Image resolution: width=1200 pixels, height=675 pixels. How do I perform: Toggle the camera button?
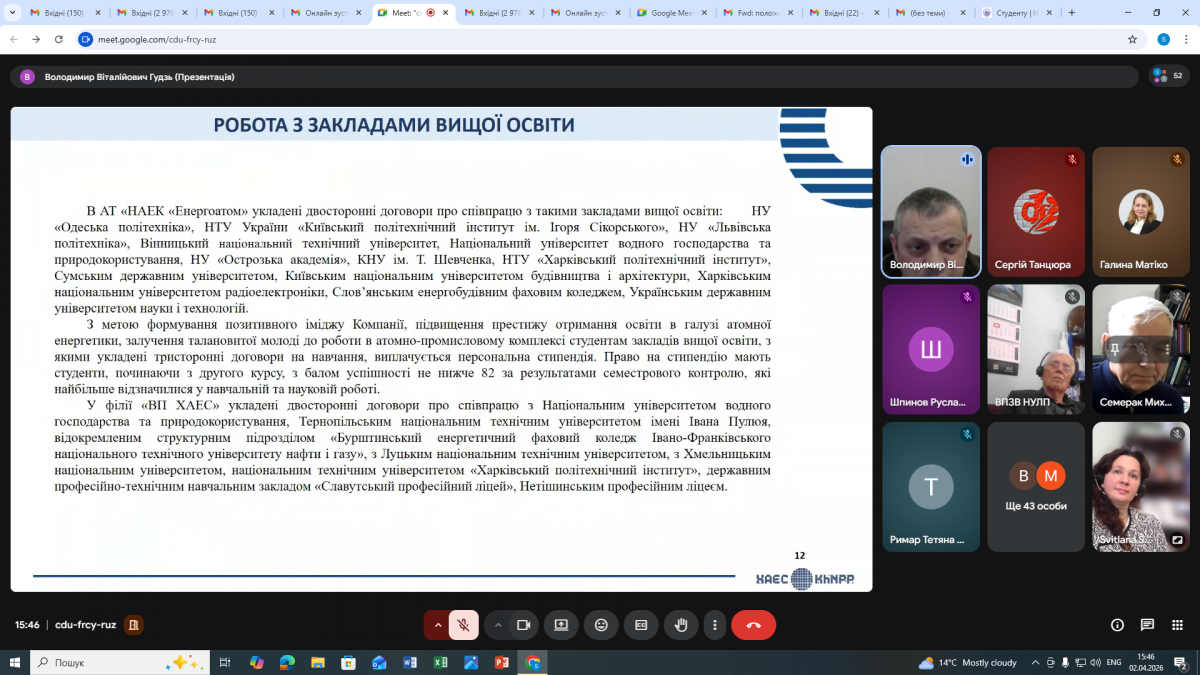pos(522,625)
